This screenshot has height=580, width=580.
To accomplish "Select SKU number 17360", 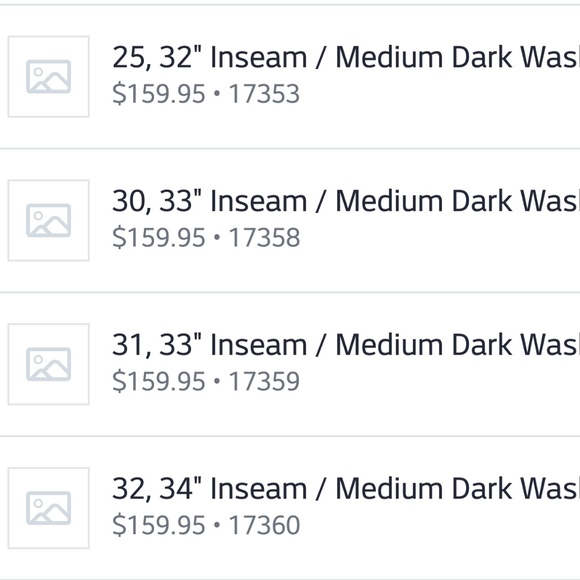I will [x=264, y=525].
